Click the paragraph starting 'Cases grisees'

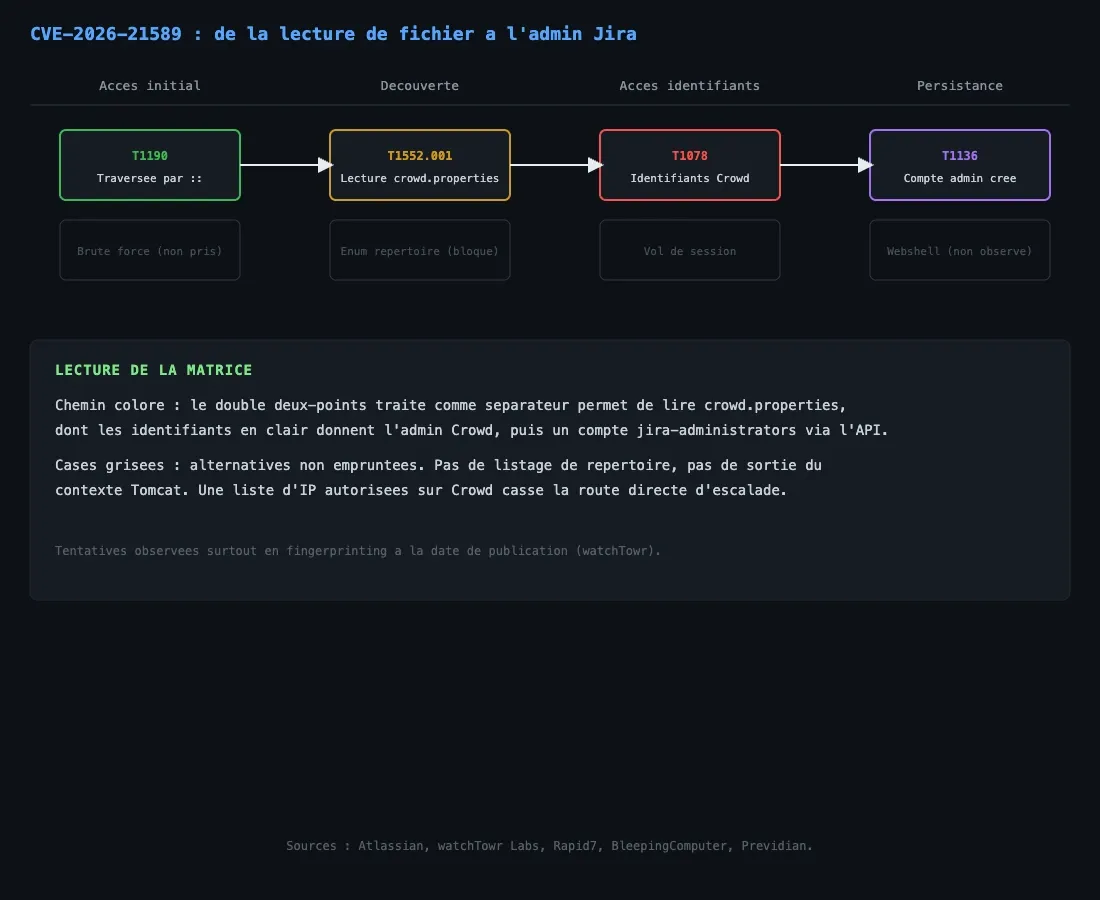click(438, 478)
